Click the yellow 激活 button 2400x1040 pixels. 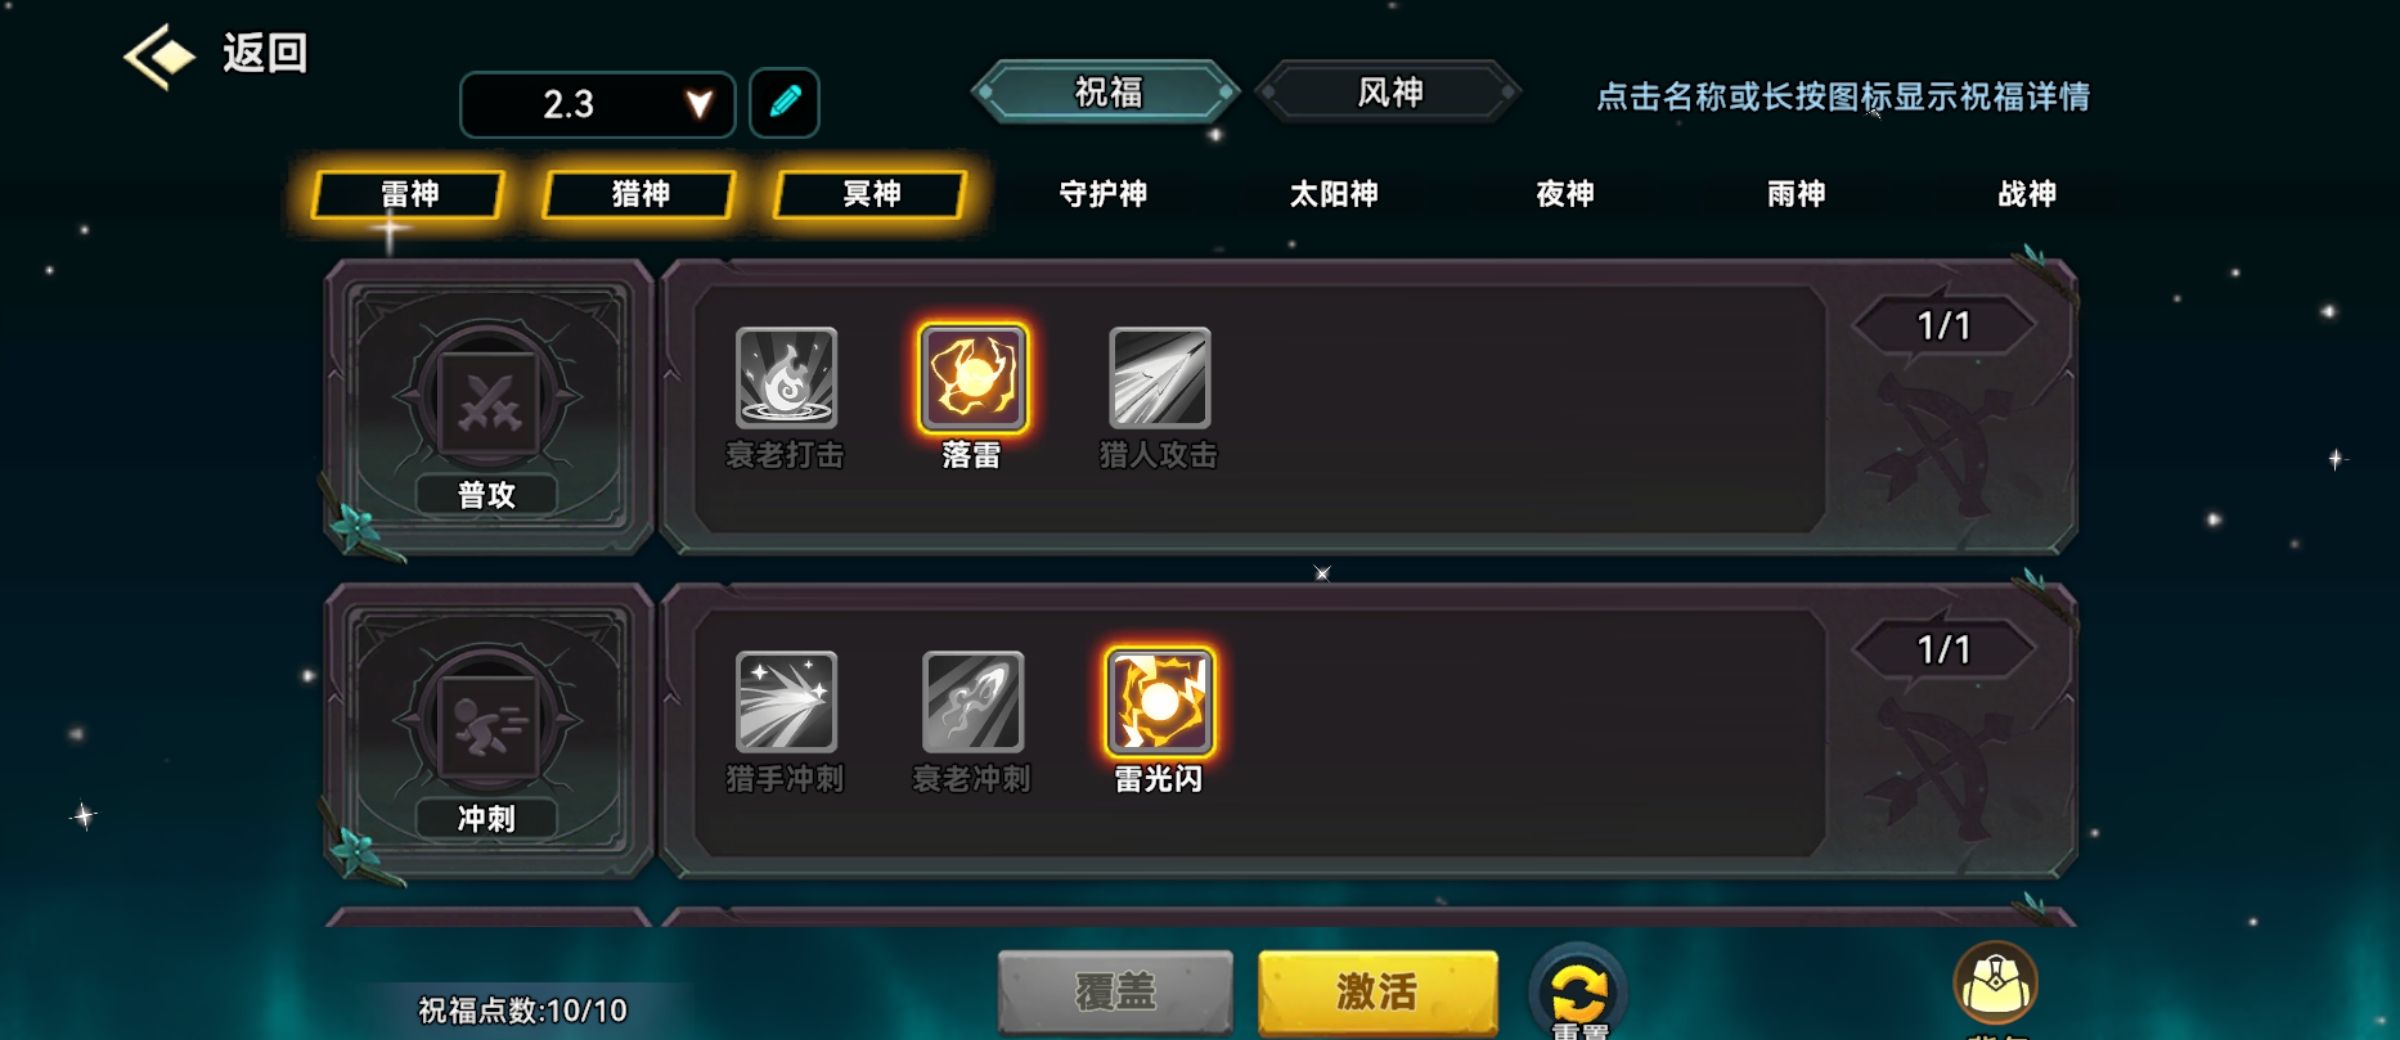coord(1378,992)
